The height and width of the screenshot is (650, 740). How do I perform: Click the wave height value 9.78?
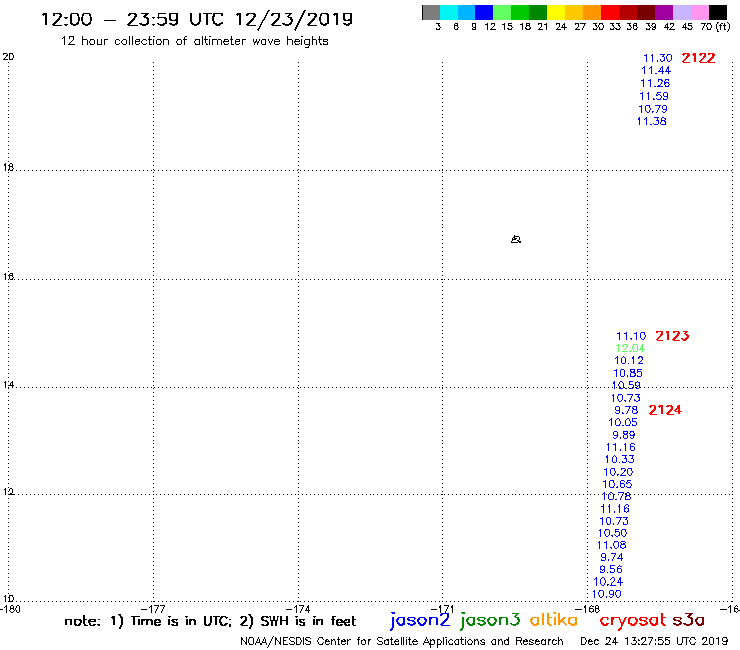[626, 410]
